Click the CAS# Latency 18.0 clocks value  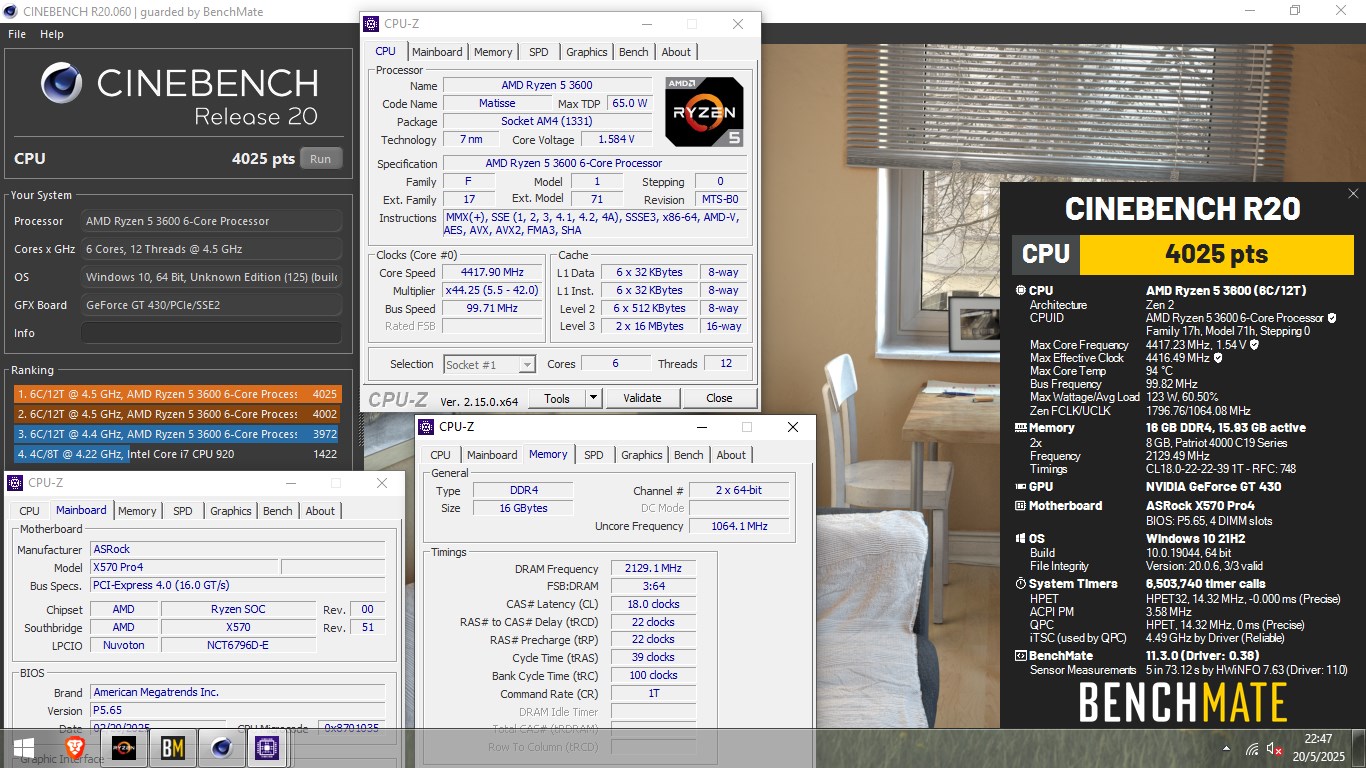(x=653, y=604)
